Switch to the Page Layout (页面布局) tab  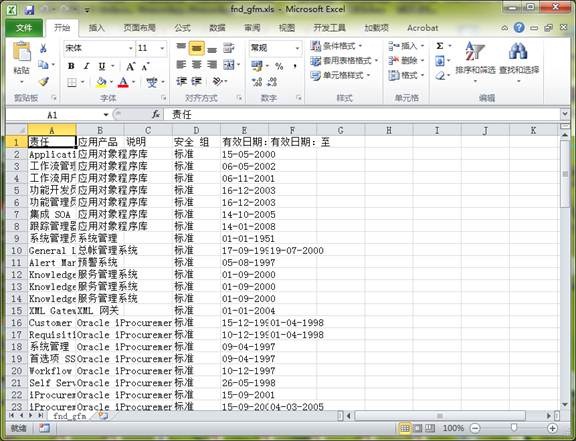140,28
